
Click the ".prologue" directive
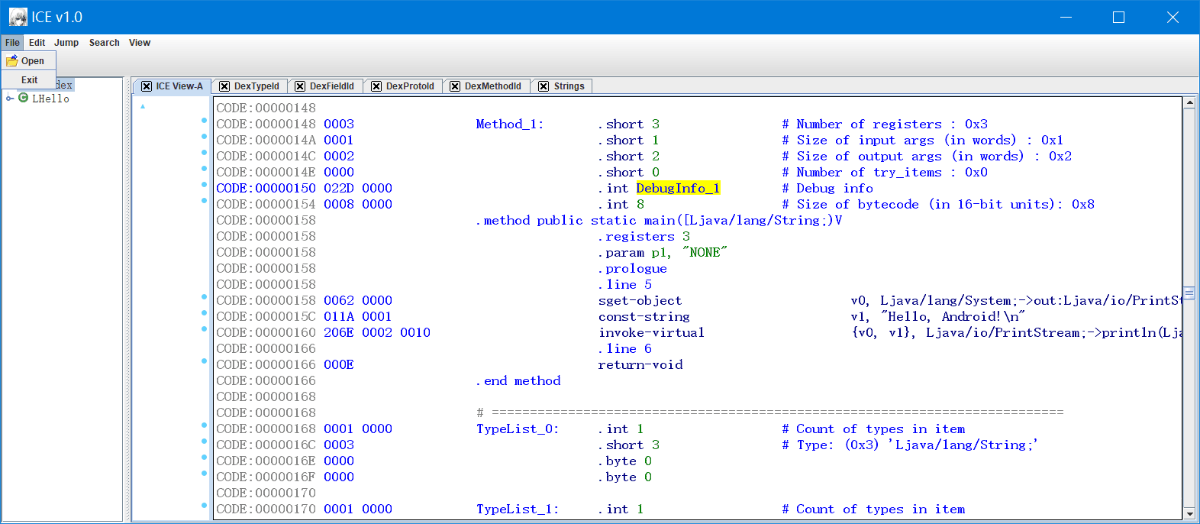tap(633, 269)
